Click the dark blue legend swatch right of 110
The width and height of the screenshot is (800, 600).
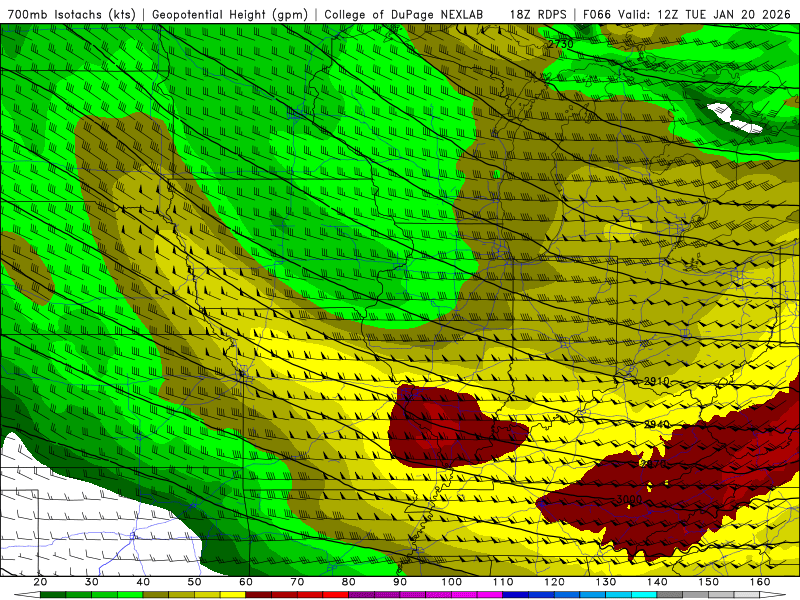515,595
